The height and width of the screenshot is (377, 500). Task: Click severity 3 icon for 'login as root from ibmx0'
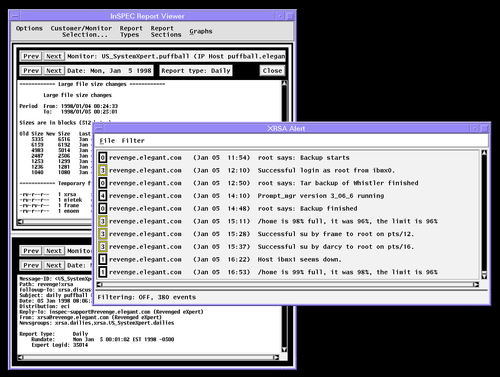103,170
